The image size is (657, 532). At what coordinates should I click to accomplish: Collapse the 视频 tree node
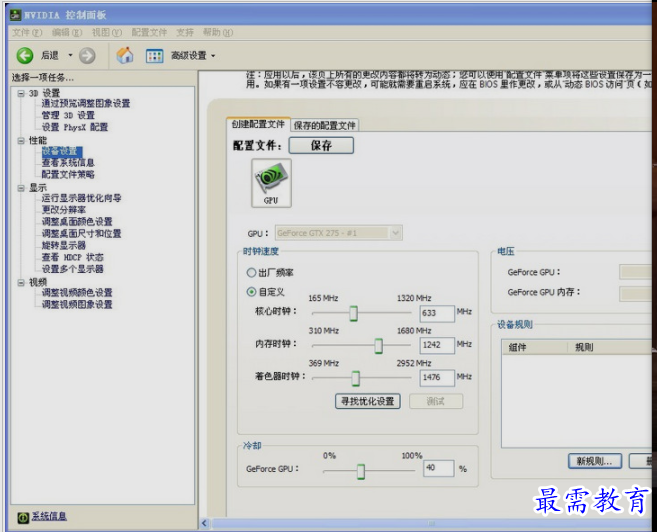click(x=21, y=283)
